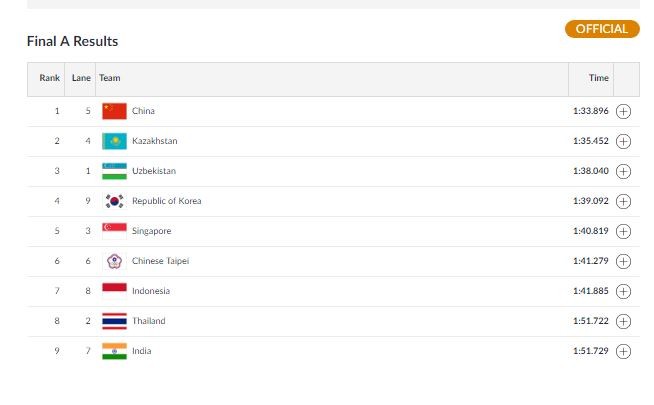Viewport: 654px width, 405px height.
Task: Click the OFFICIAL status badge
Action: point(602,29)
